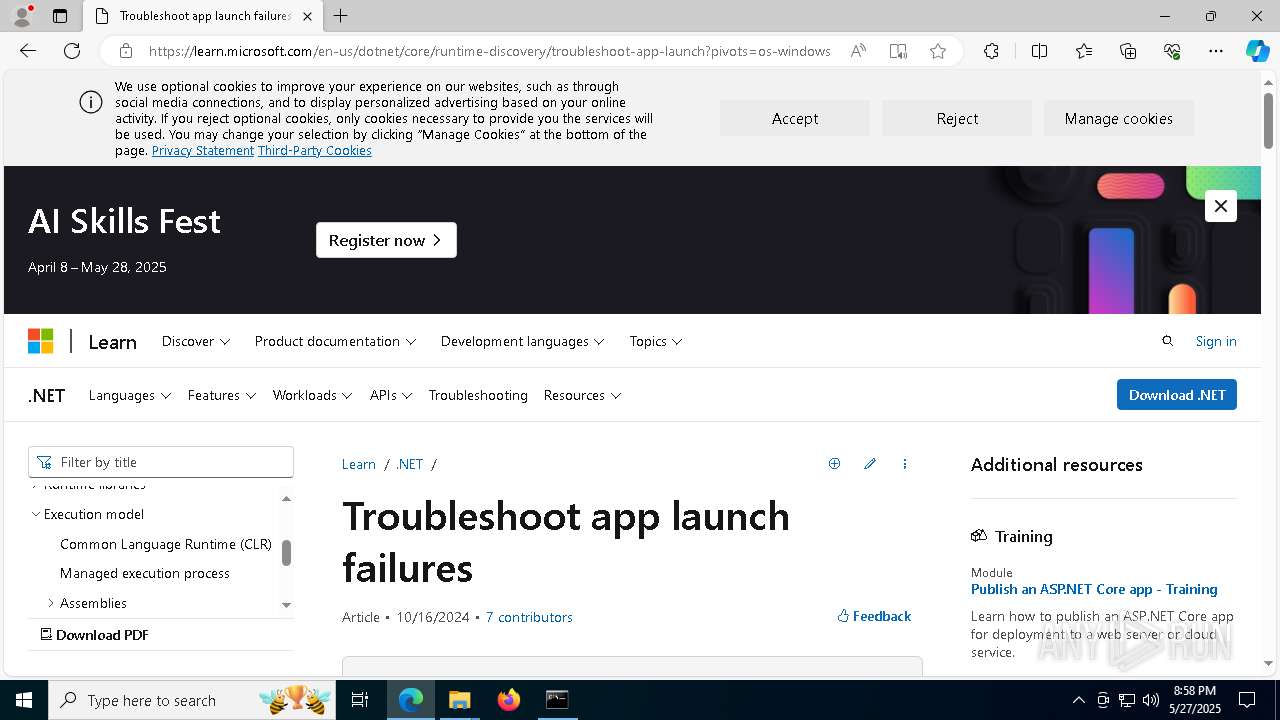Open a new tab with plus
The image size is (1280, 720).
pos(341,16)
